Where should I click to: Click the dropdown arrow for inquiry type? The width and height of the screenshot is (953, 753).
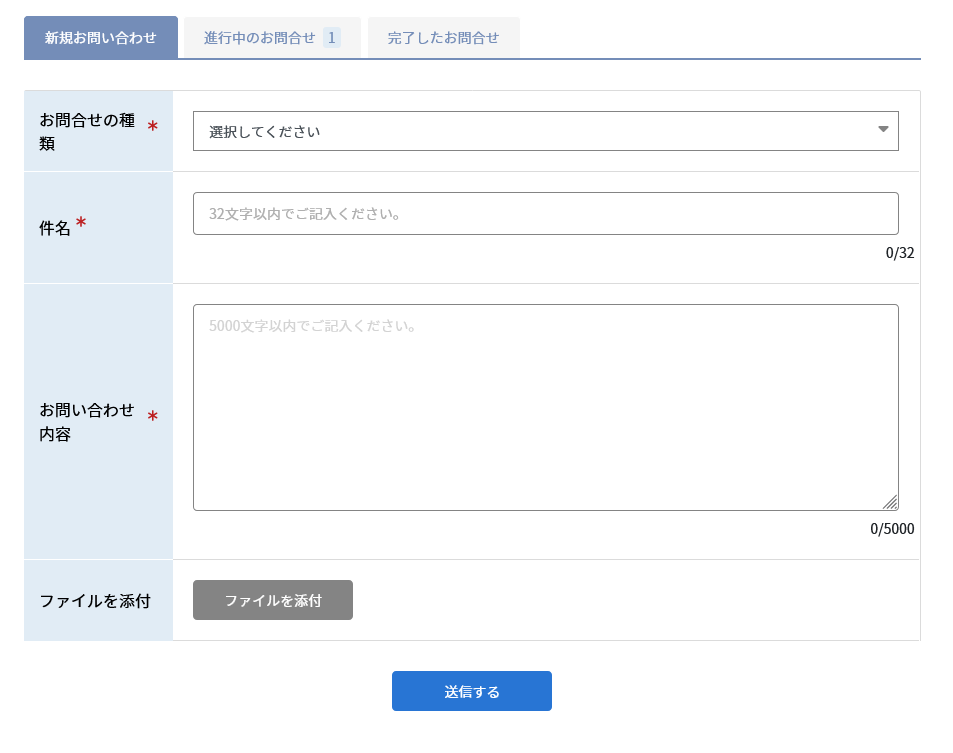pos(883,129)
